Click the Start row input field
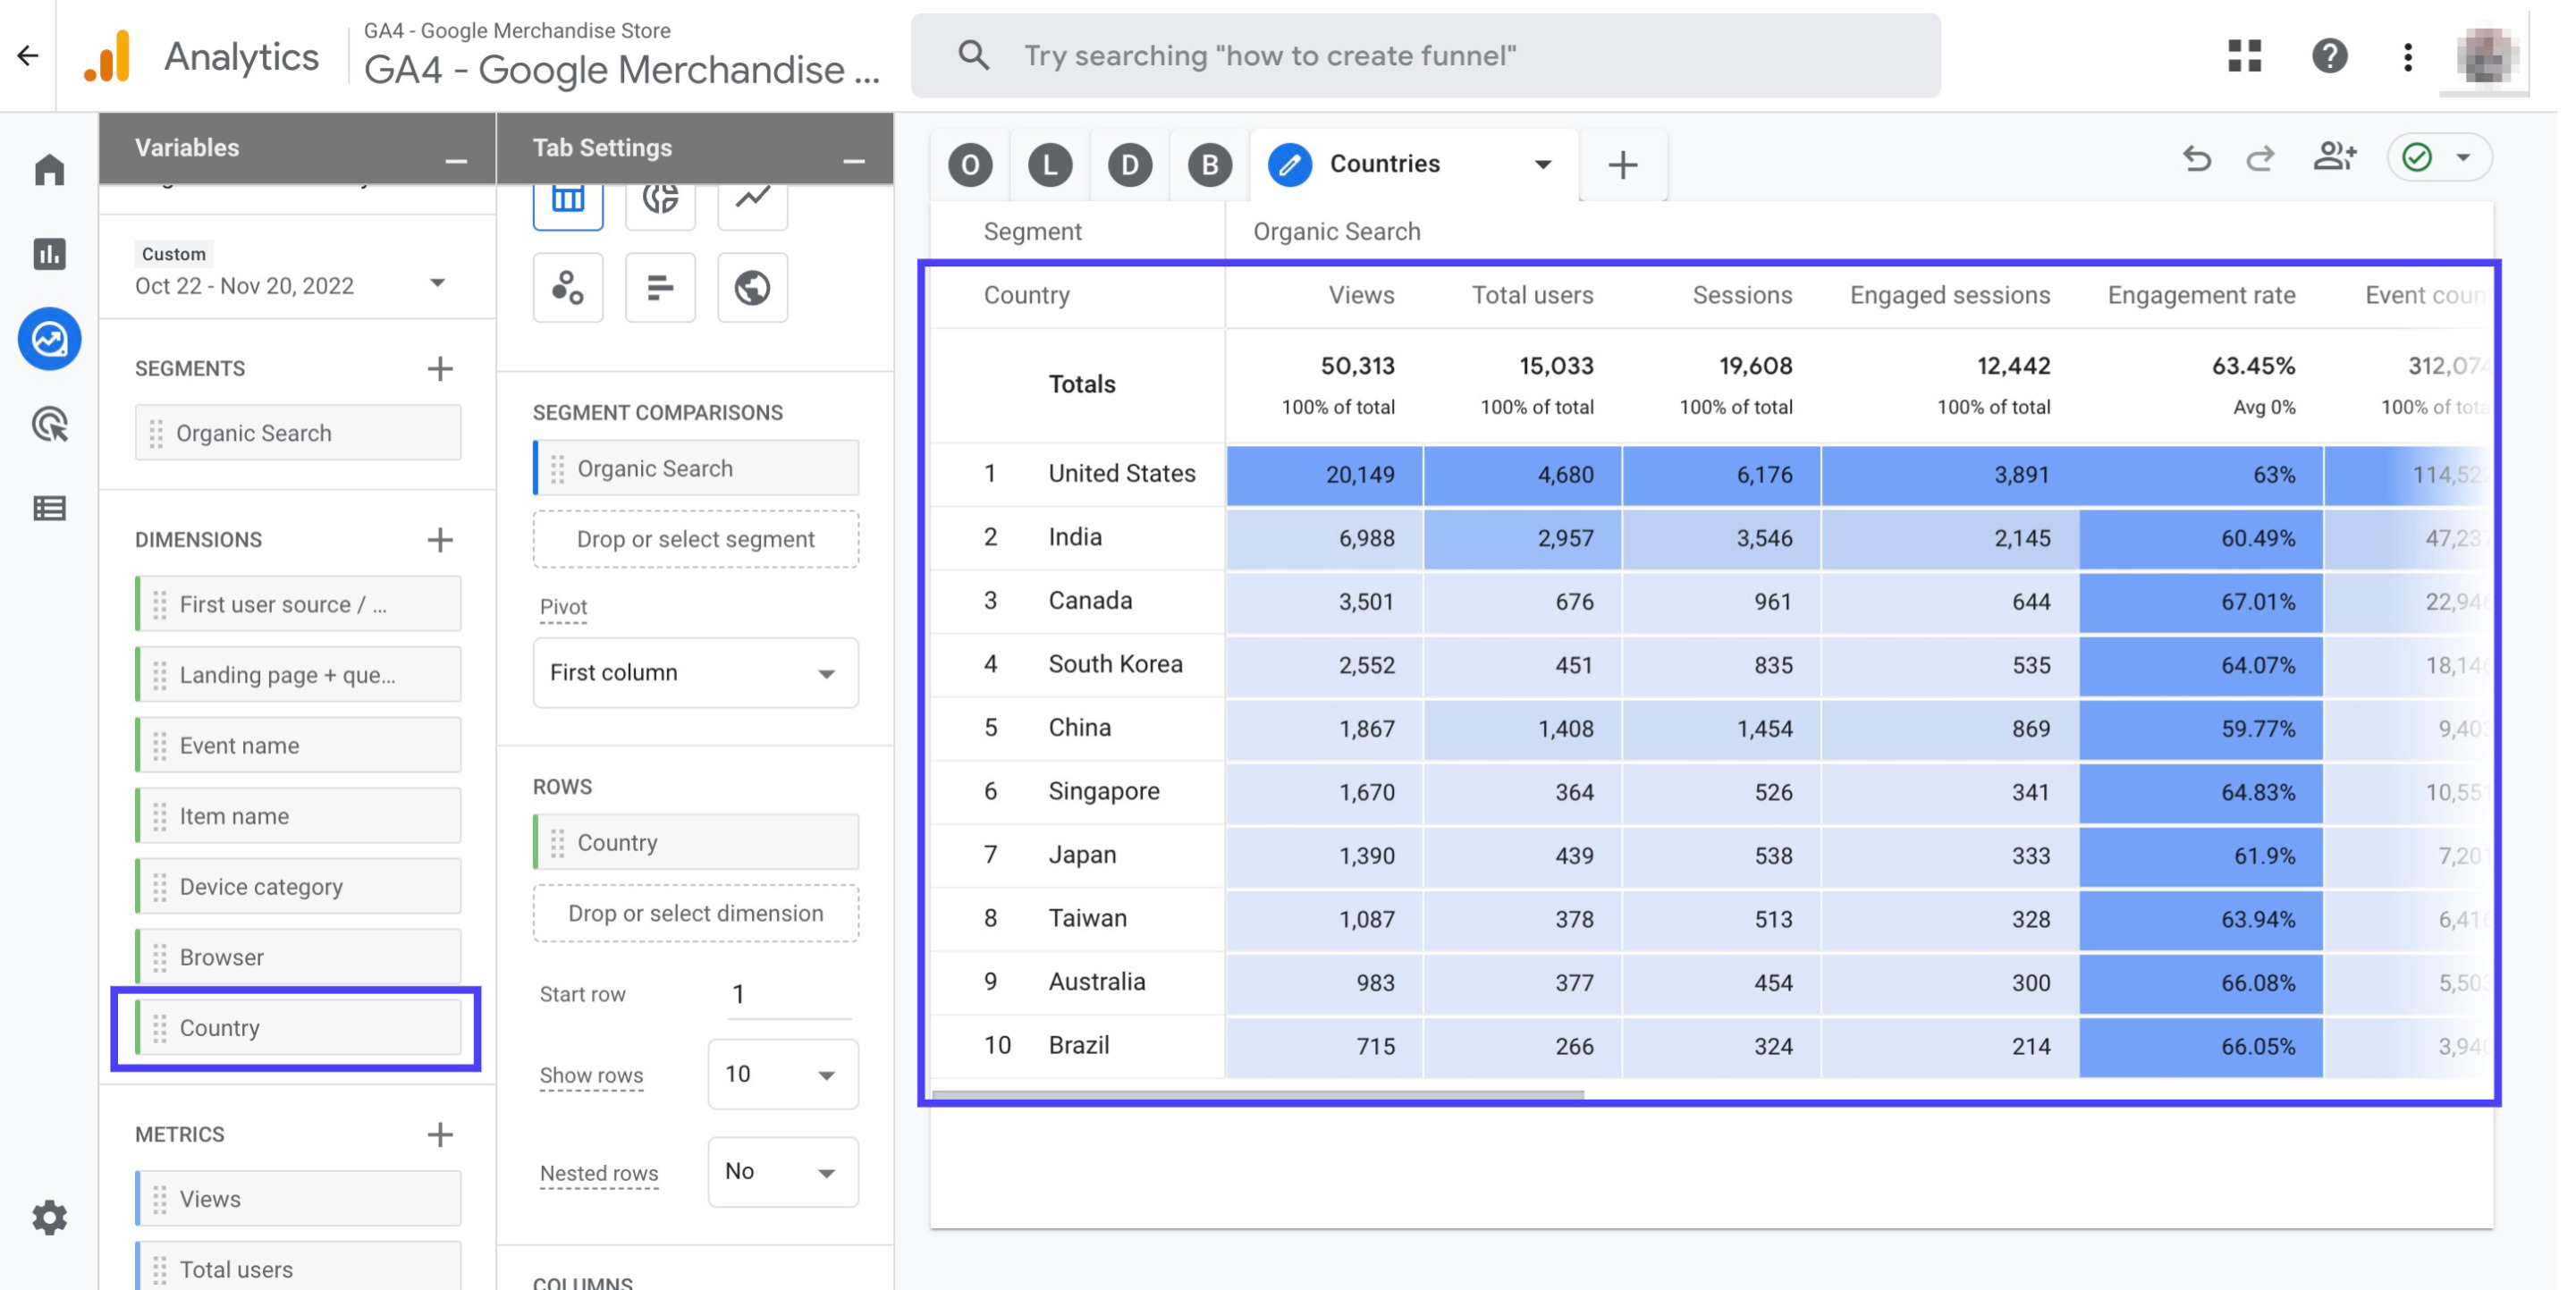Viewport: 2576px width, 1290px height. 789,993
